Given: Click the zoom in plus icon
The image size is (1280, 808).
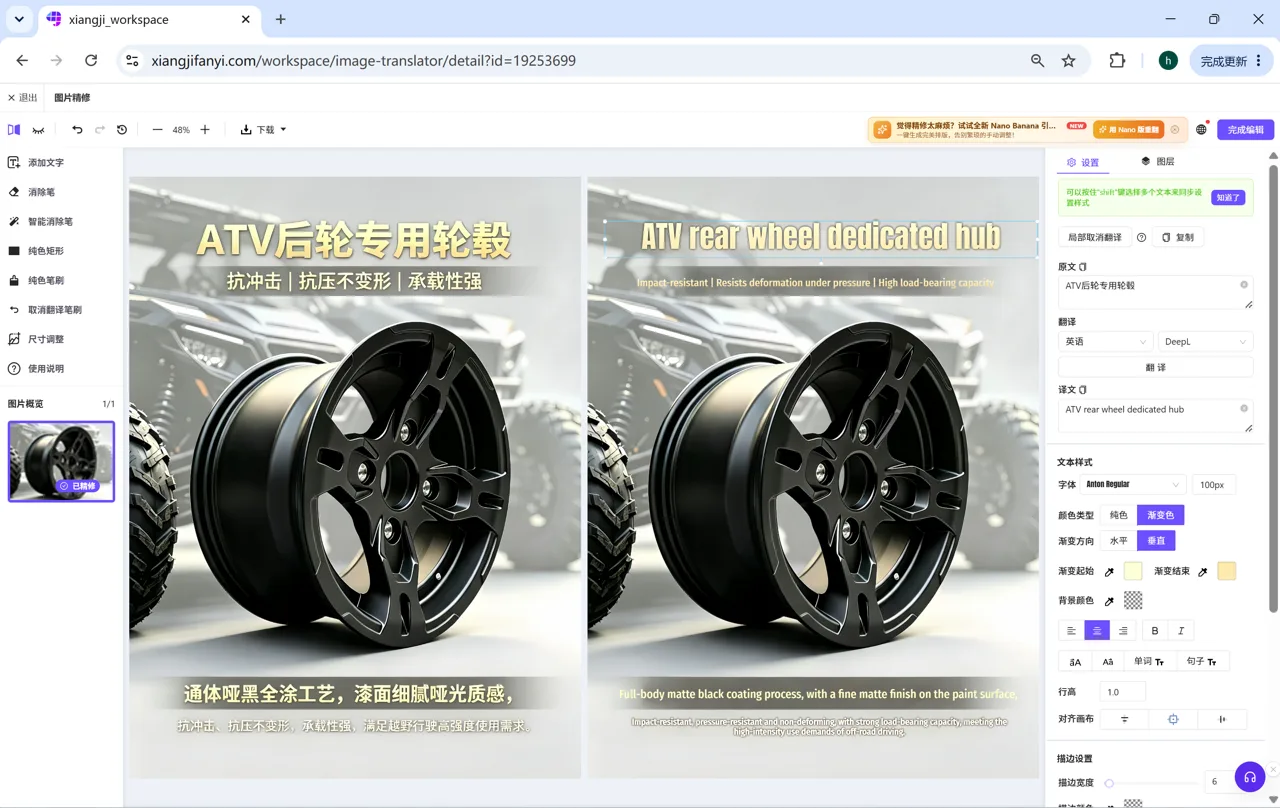Looking at the screenshot, I should [x=205, y=130].
